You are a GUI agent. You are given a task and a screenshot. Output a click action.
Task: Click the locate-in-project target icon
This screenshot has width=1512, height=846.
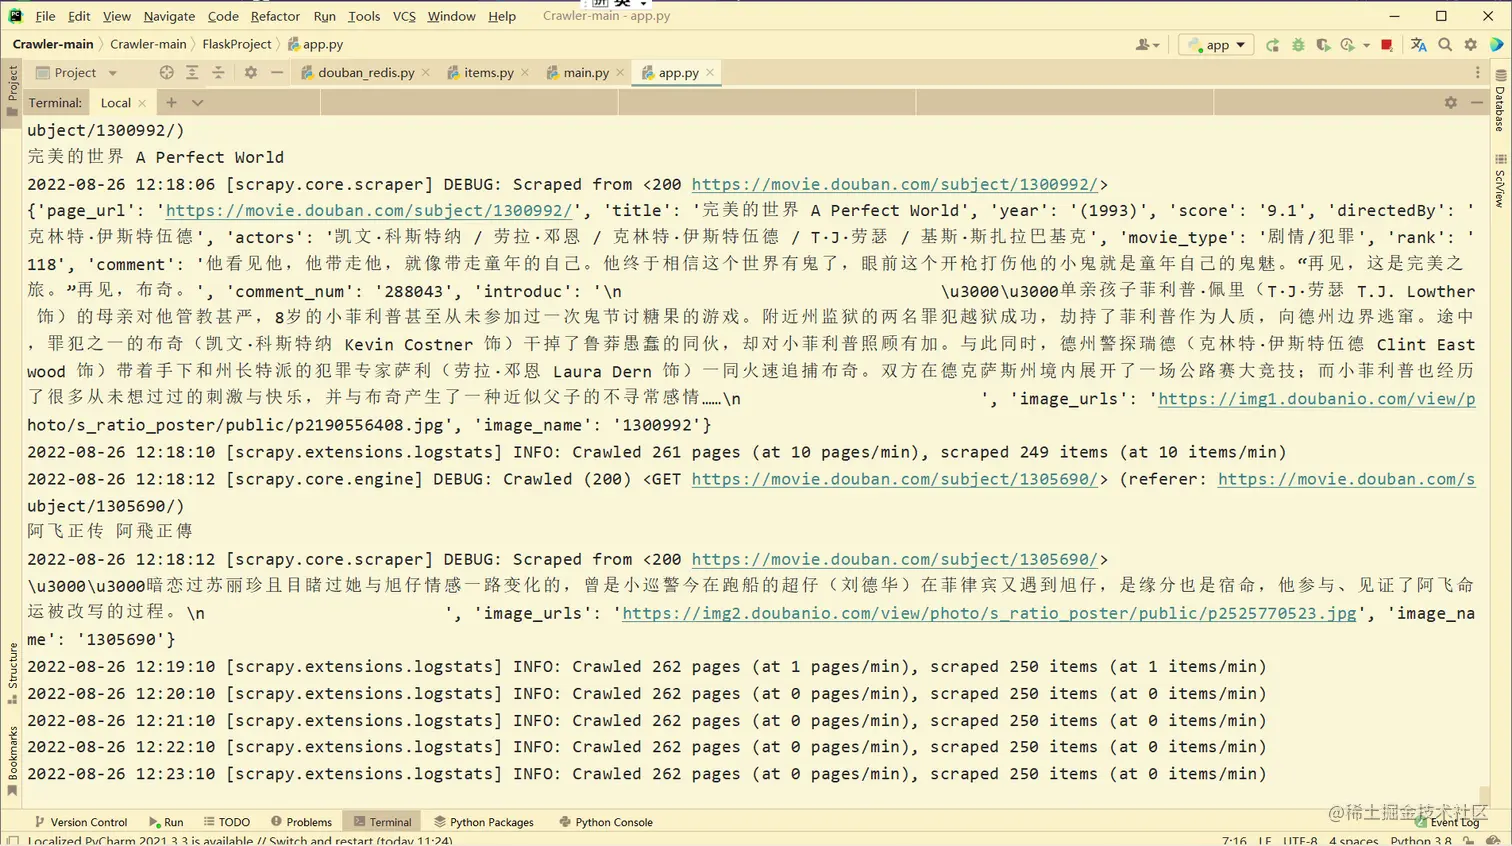[x=166, y=73]
